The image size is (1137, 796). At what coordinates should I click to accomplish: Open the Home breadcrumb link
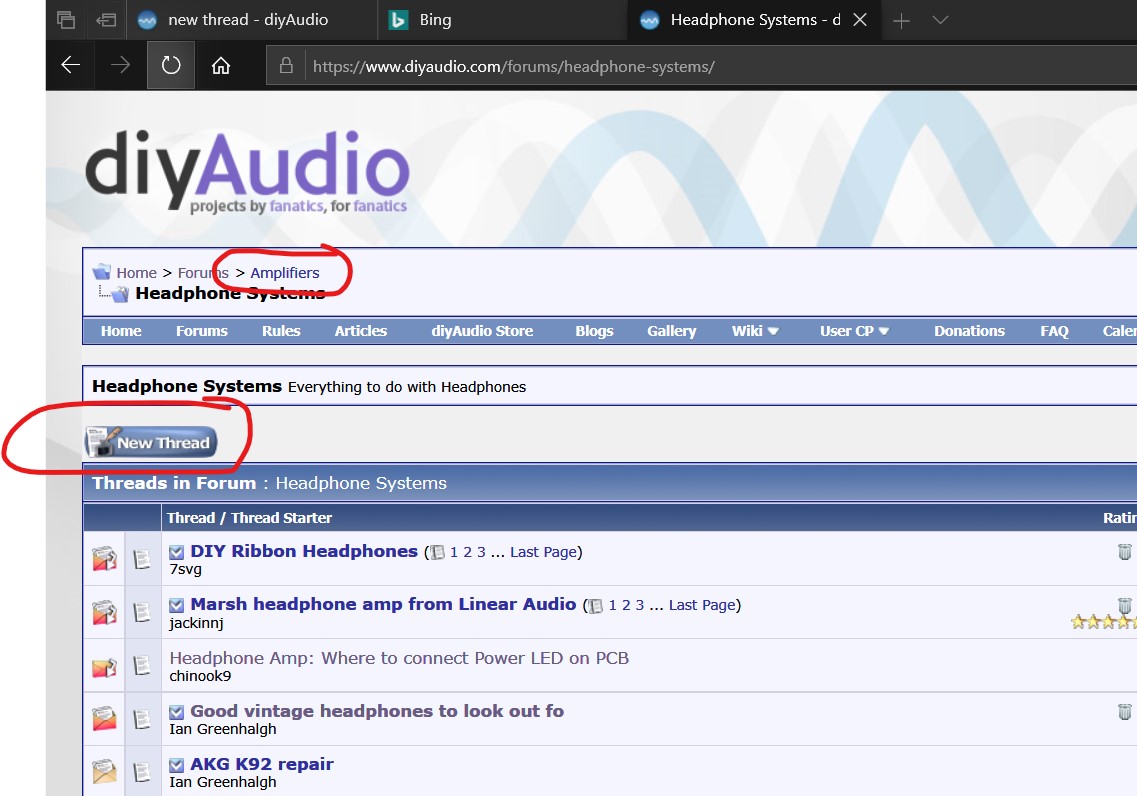(x=136, y=273)
